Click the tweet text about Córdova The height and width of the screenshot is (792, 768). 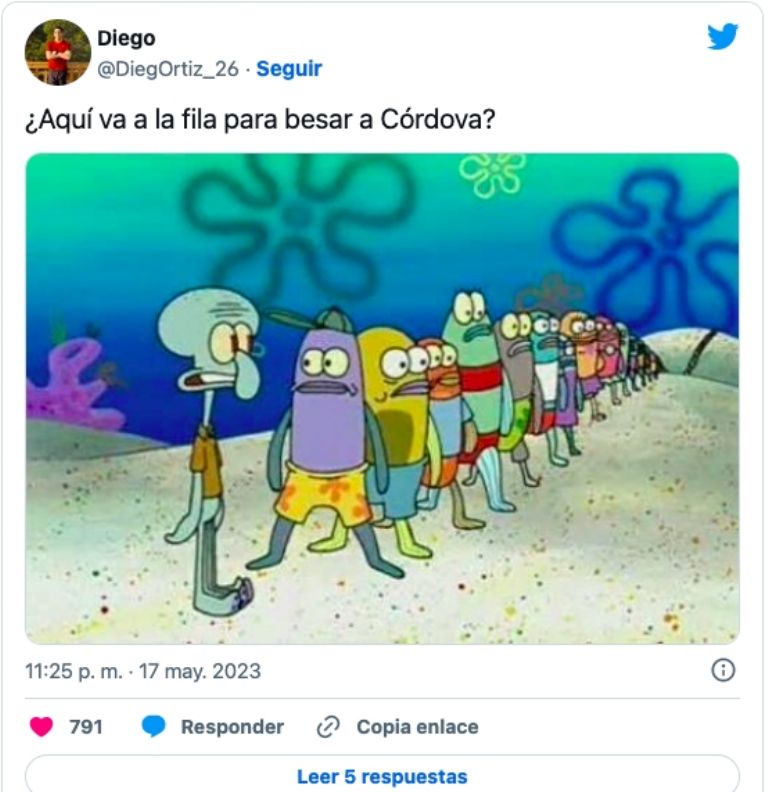260,120
